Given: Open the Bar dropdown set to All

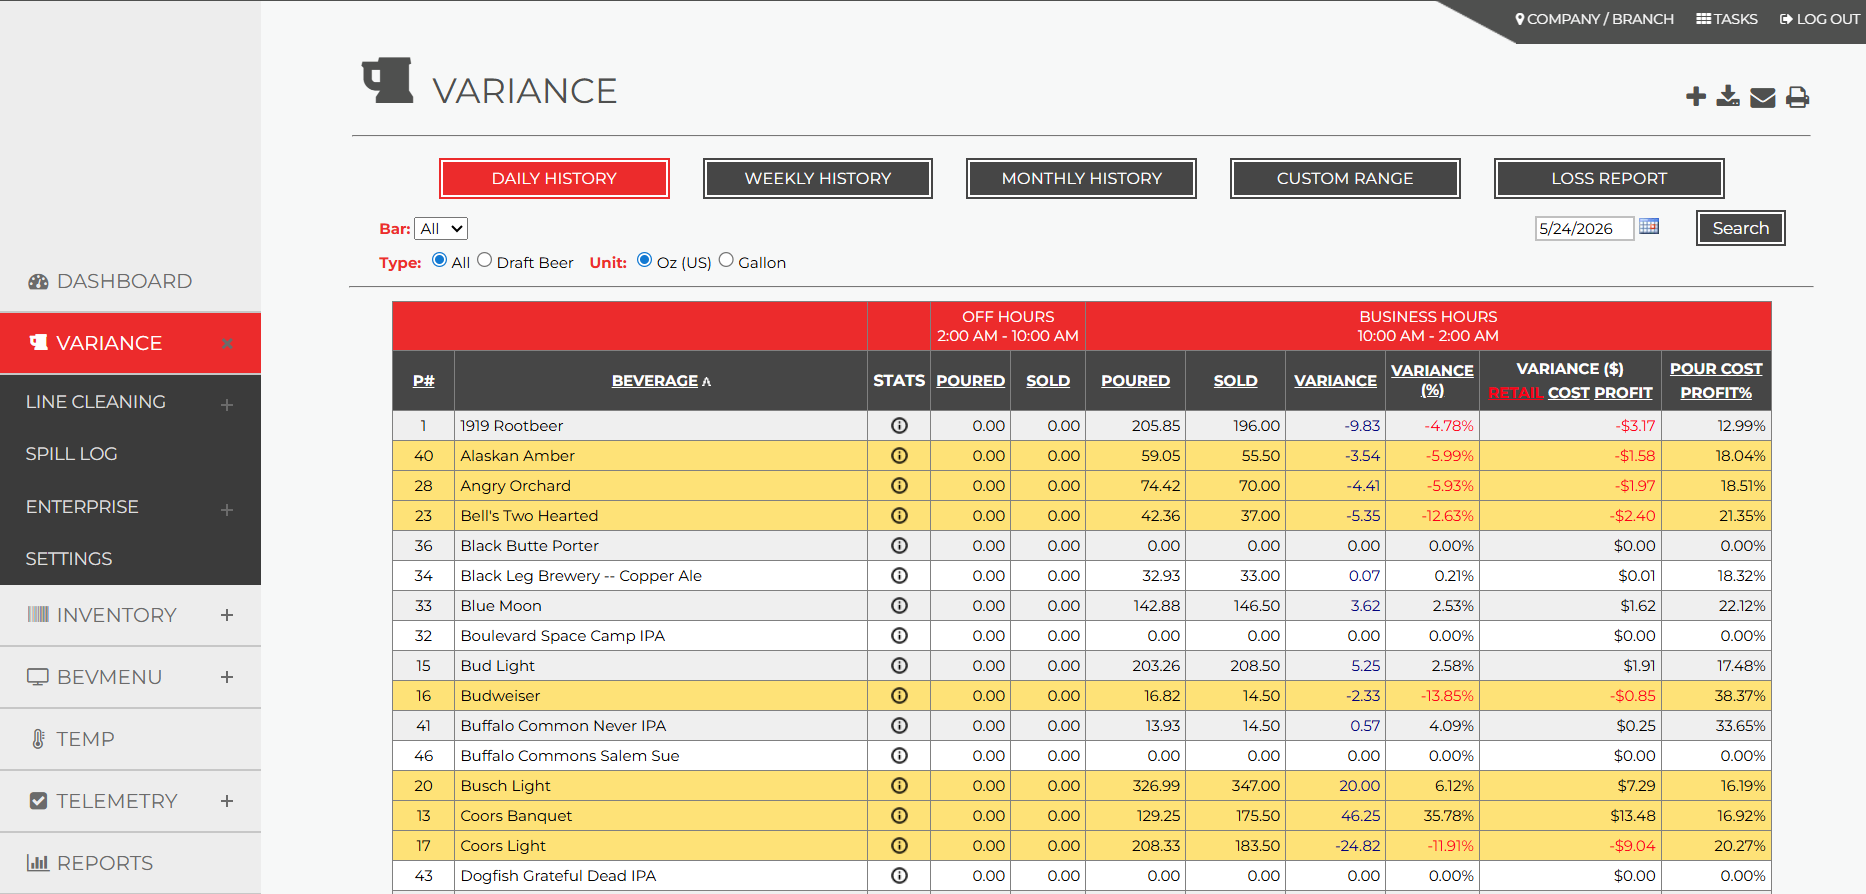Looking at the screenshot, I should click(442, 229).
